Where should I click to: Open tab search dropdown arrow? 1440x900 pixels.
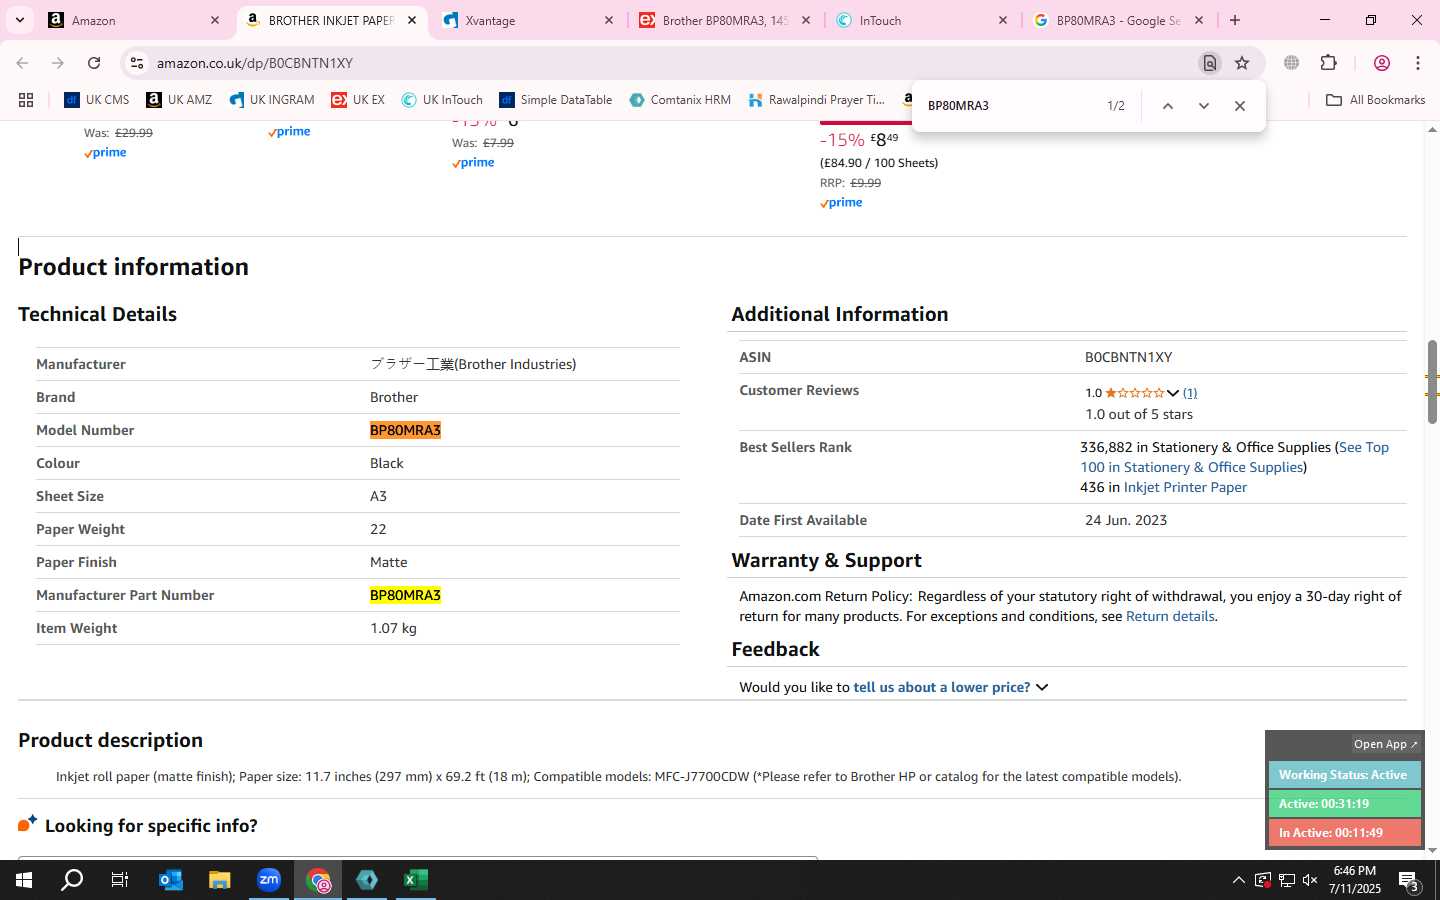pos(19,20)
